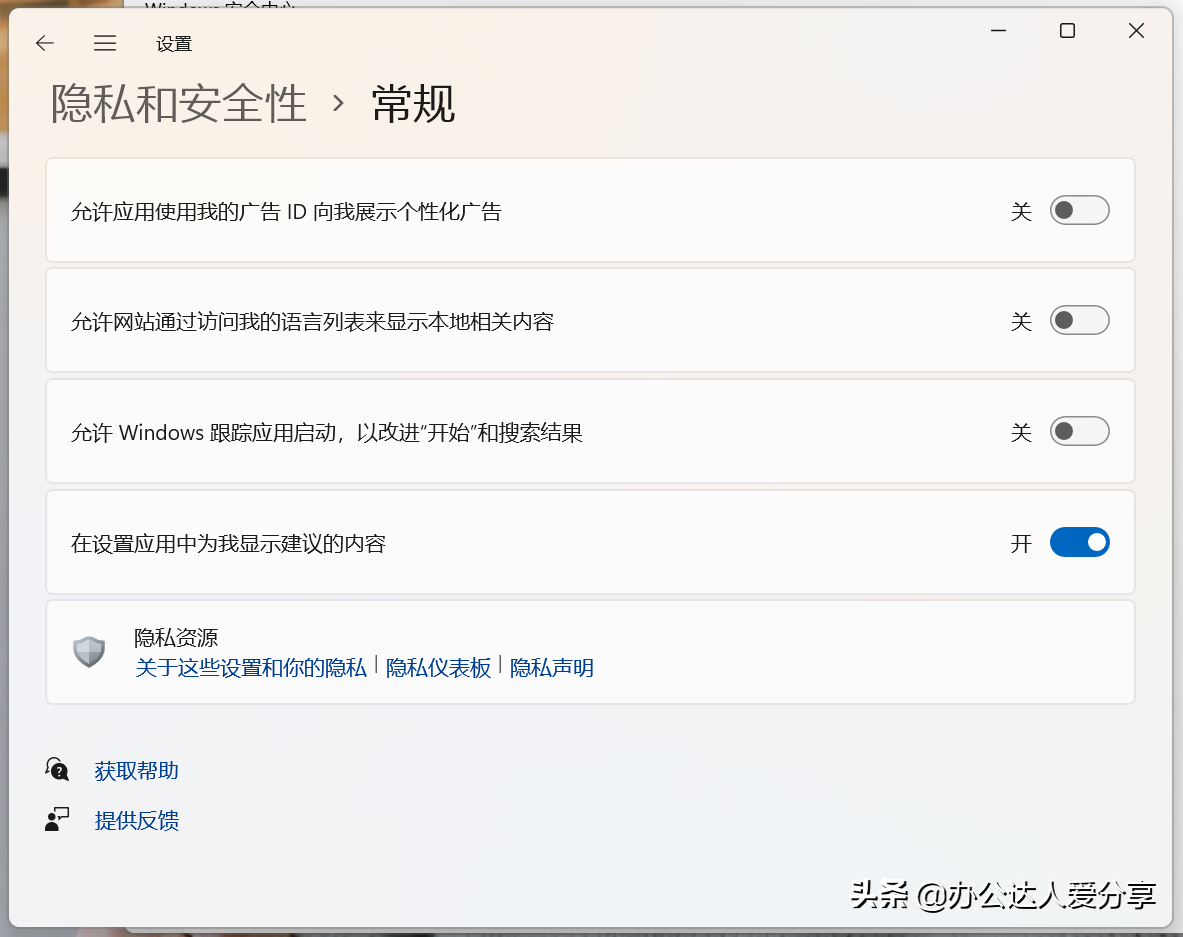Turn off suggested content in Settings switch
The width and height of the screenshot is (1183, 937).
coord(1080,542)
